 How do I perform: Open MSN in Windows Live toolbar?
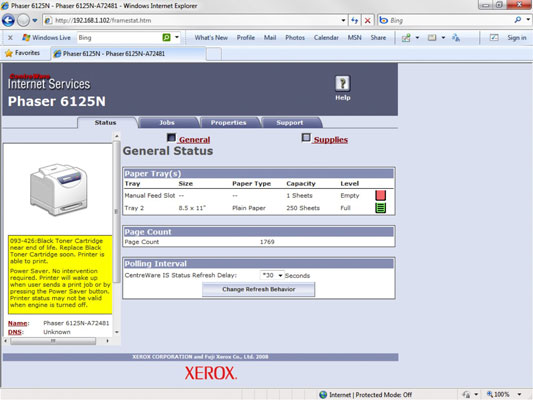[355, 38]
